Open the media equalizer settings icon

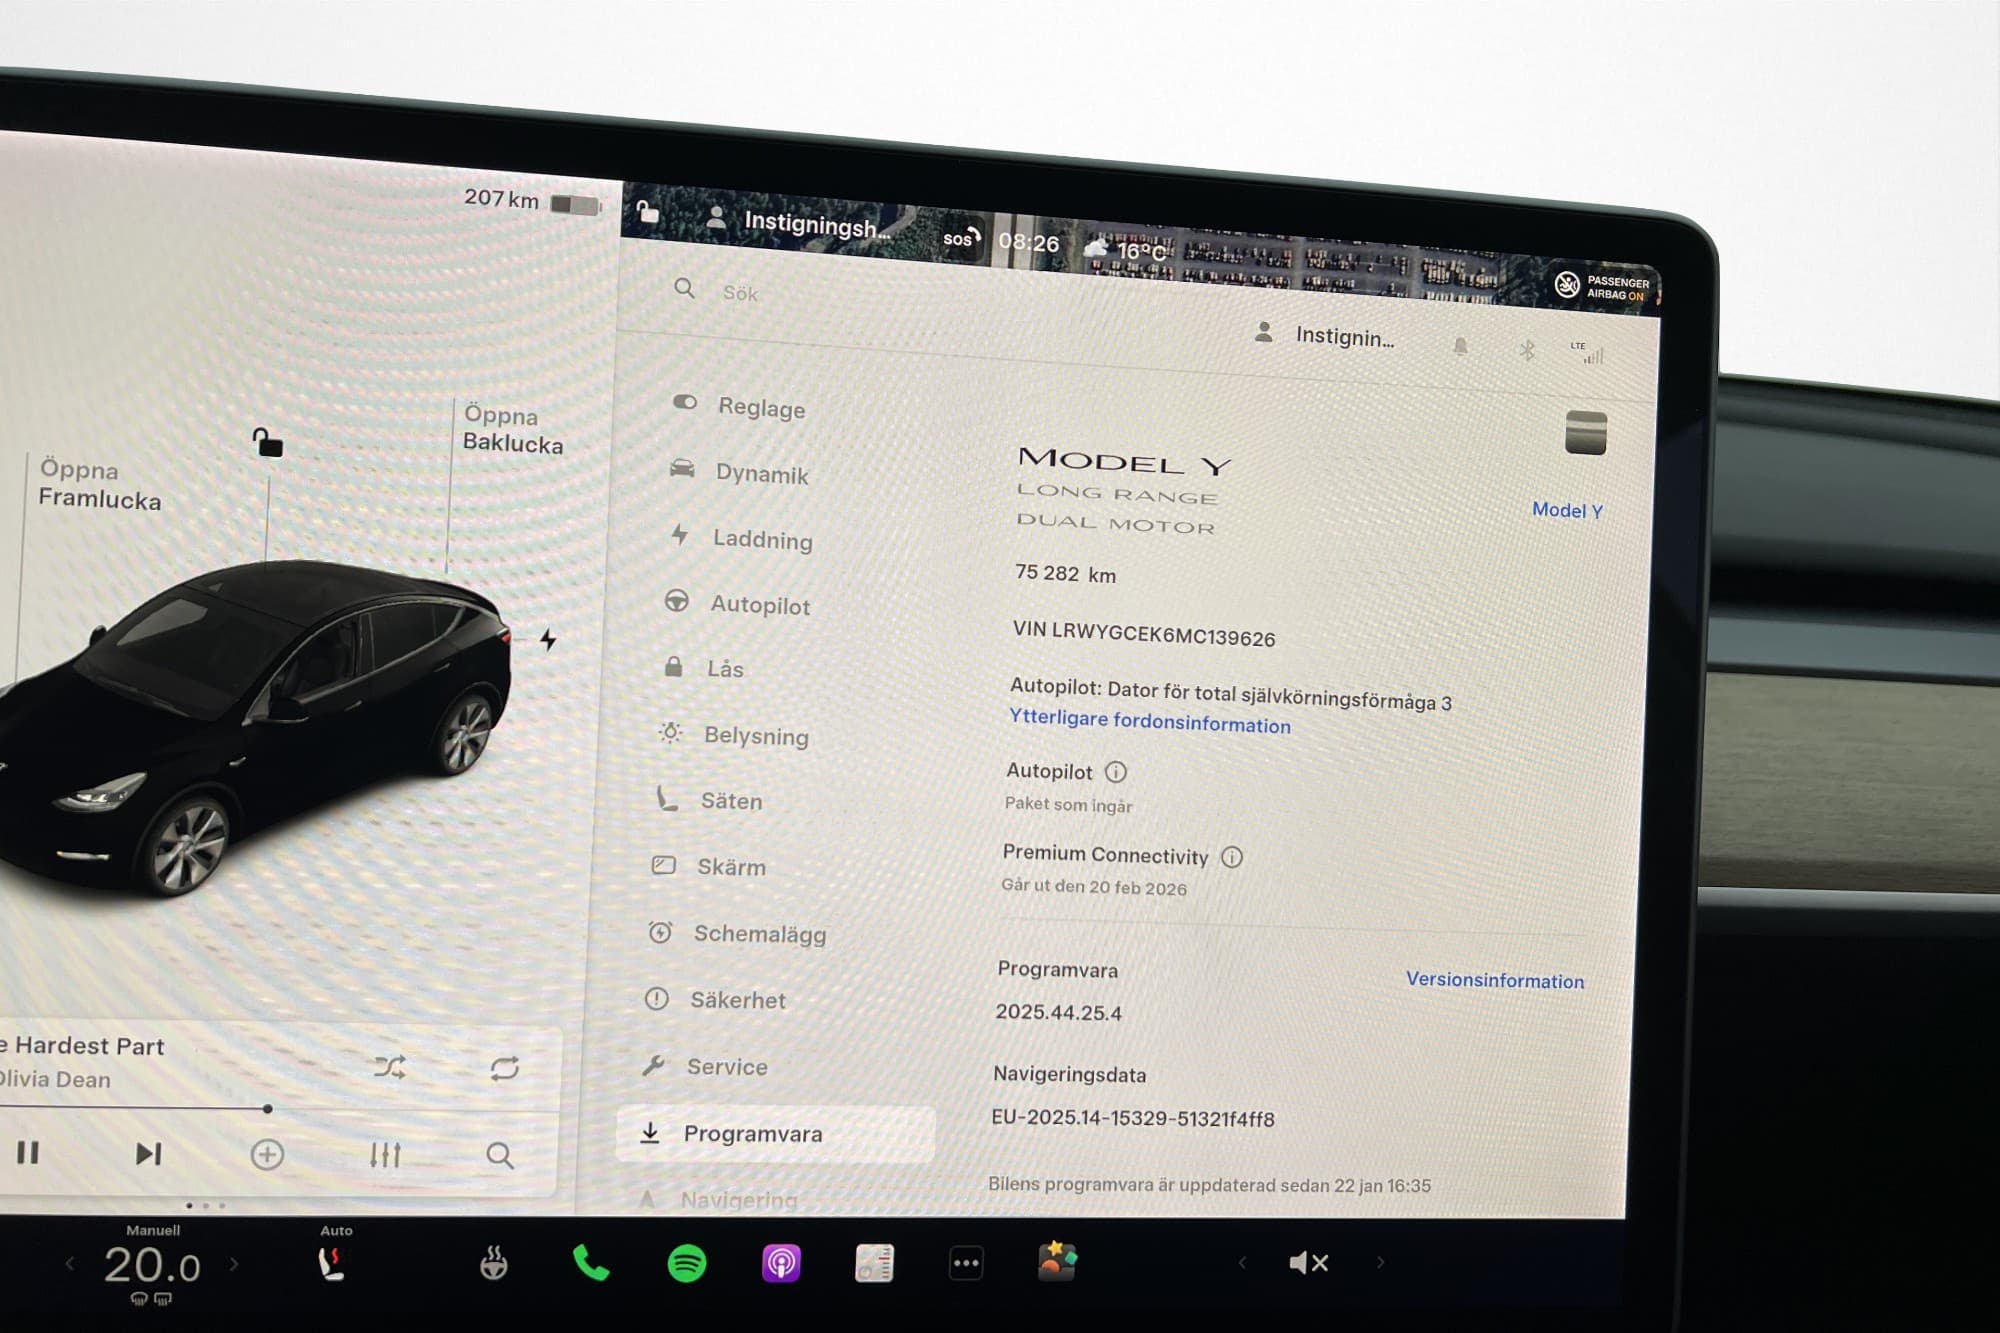385,1155
